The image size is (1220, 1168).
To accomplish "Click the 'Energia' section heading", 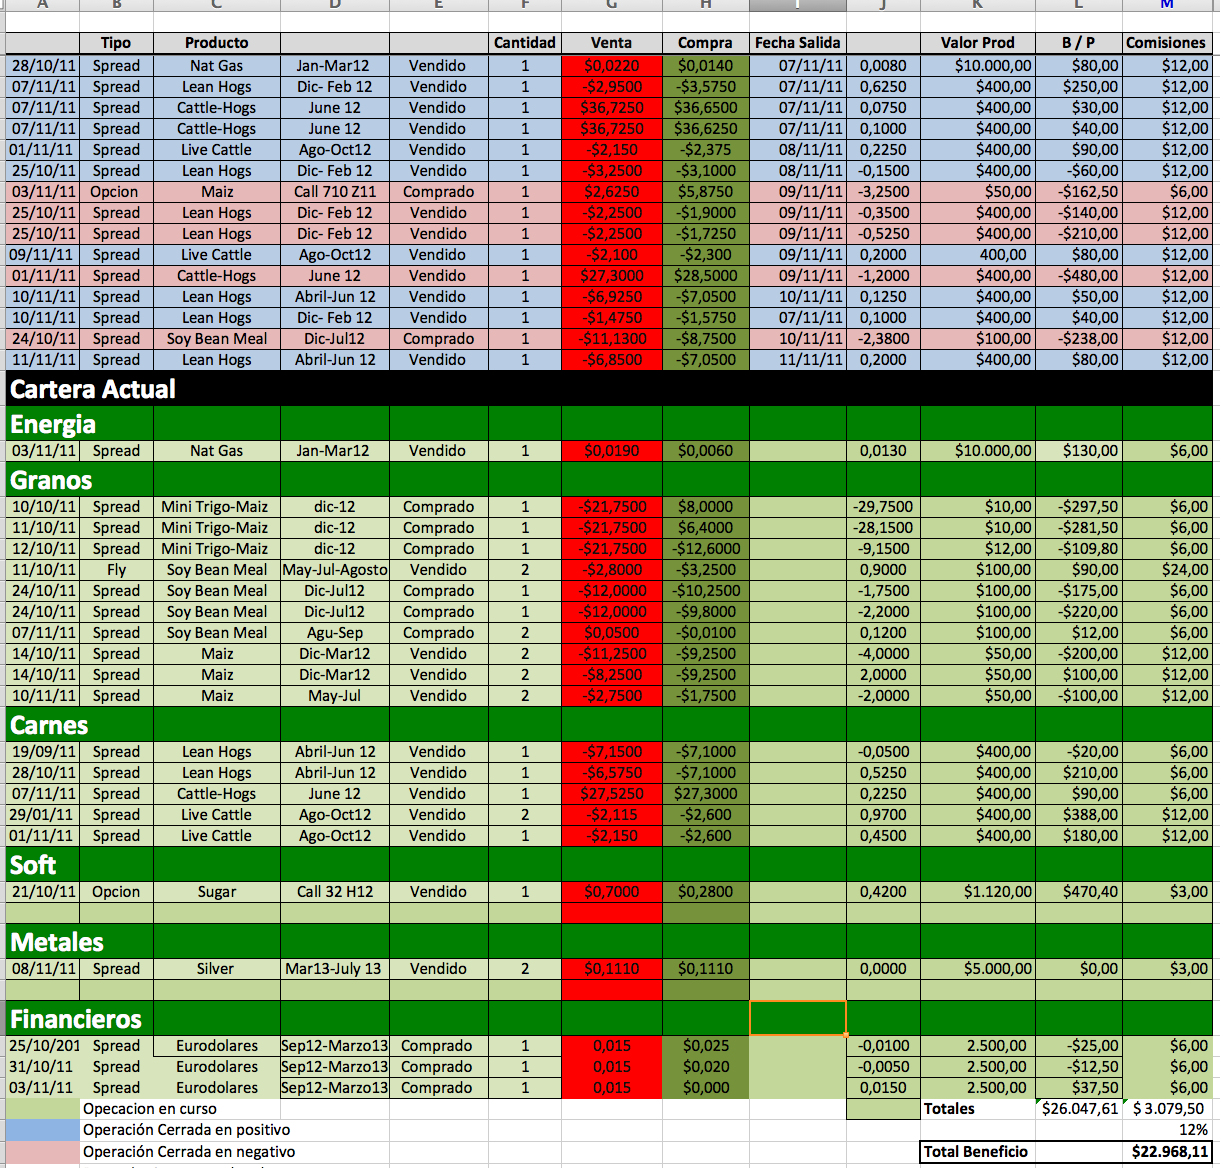I will click(53, 424).
